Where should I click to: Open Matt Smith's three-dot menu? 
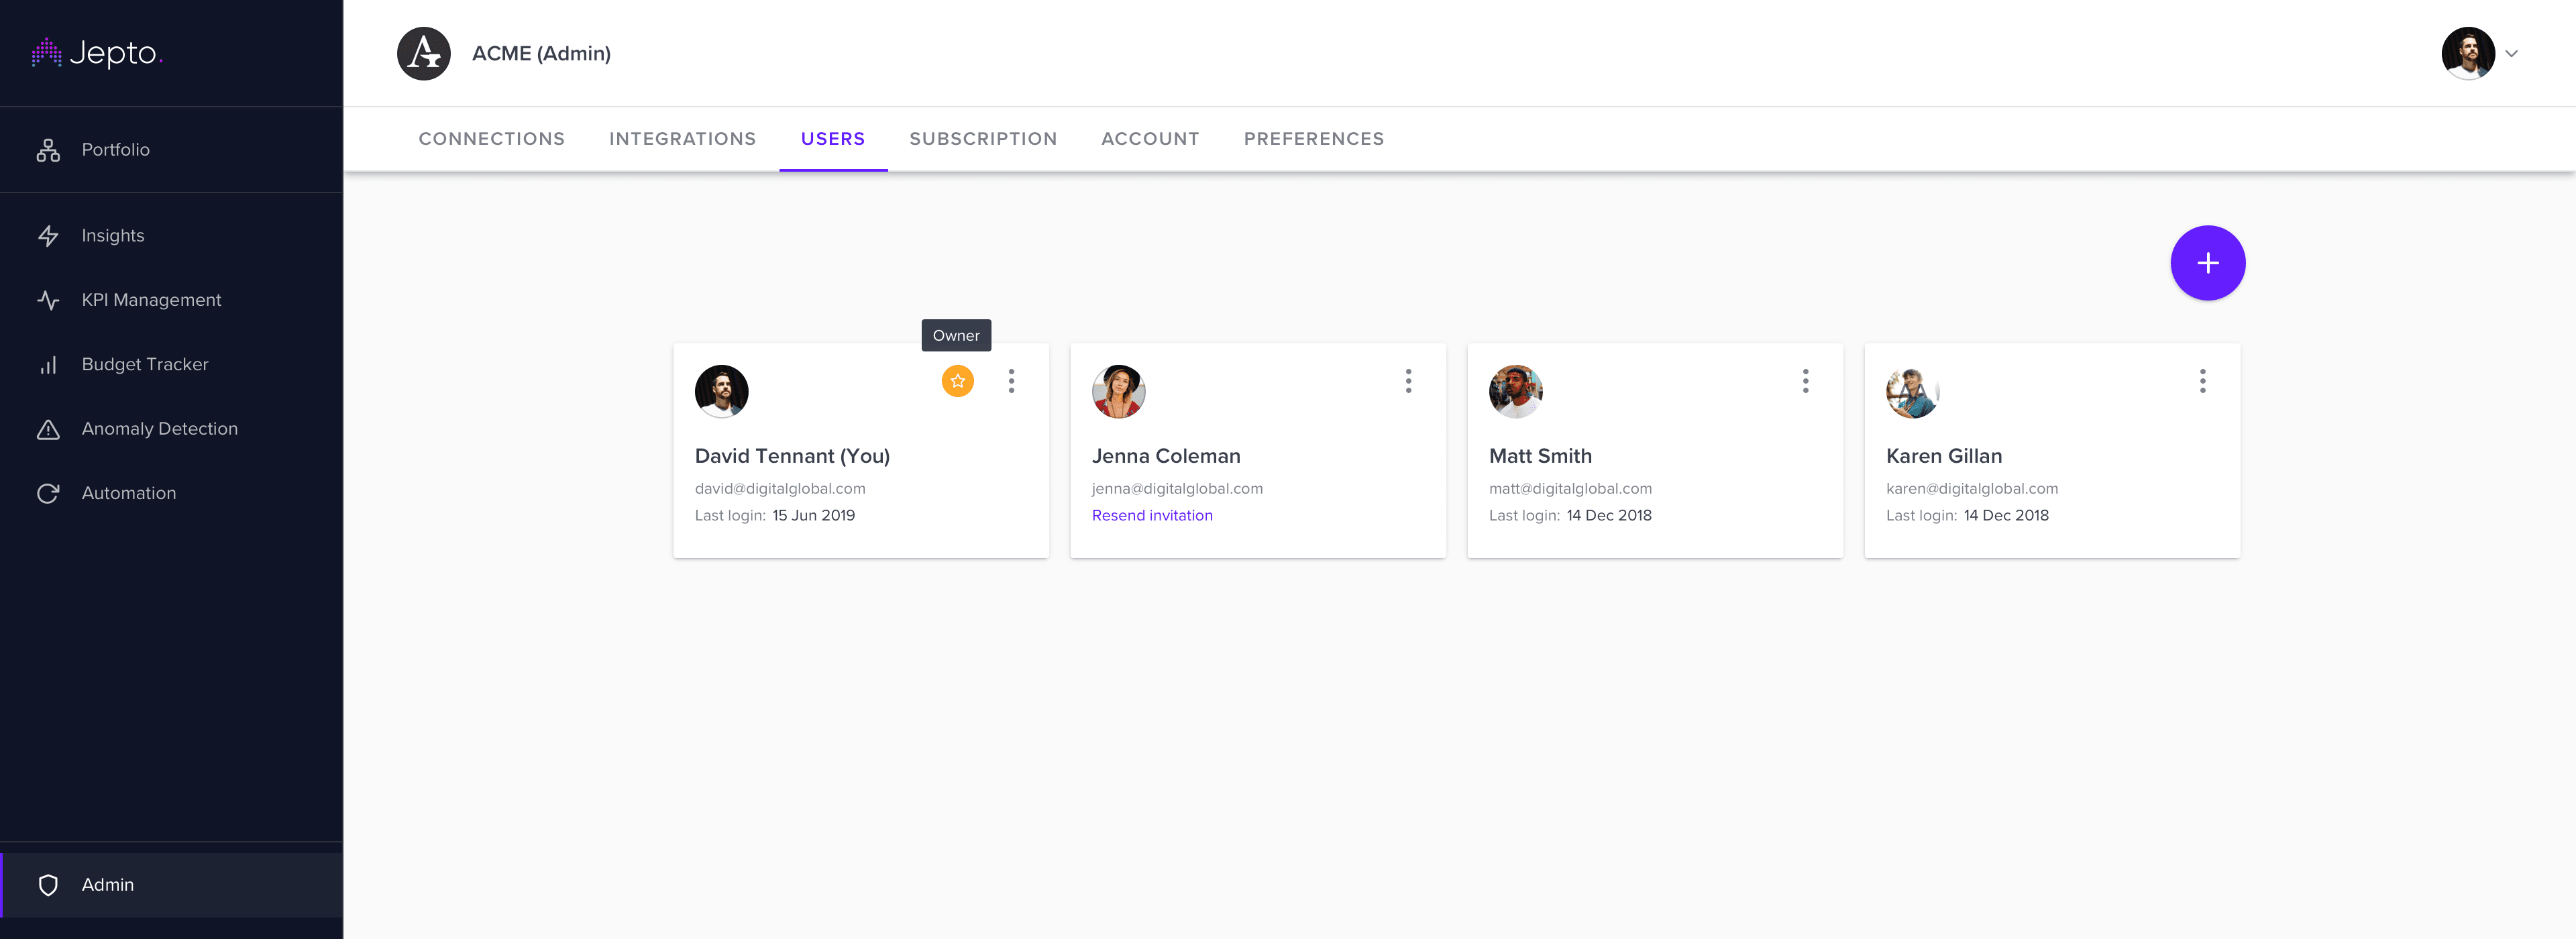(1805, 381)
